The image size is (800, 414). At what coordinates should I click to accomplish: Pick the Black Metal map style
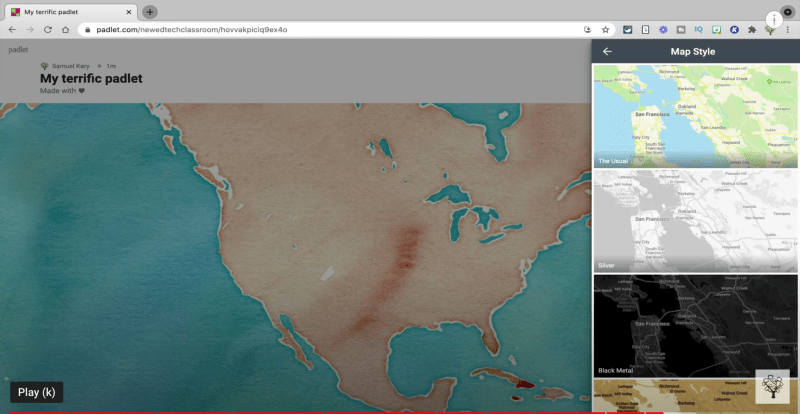pyautogui.click(x=695, y=324)
